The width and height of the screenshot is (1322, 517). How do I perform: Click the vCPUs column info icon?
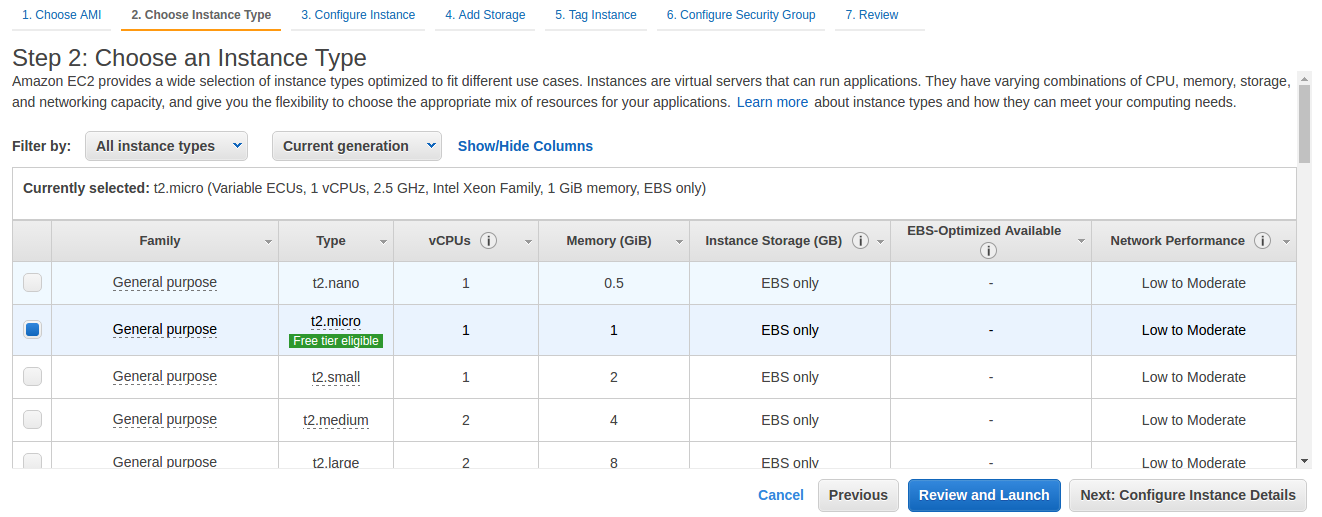(x=489, y=241)
